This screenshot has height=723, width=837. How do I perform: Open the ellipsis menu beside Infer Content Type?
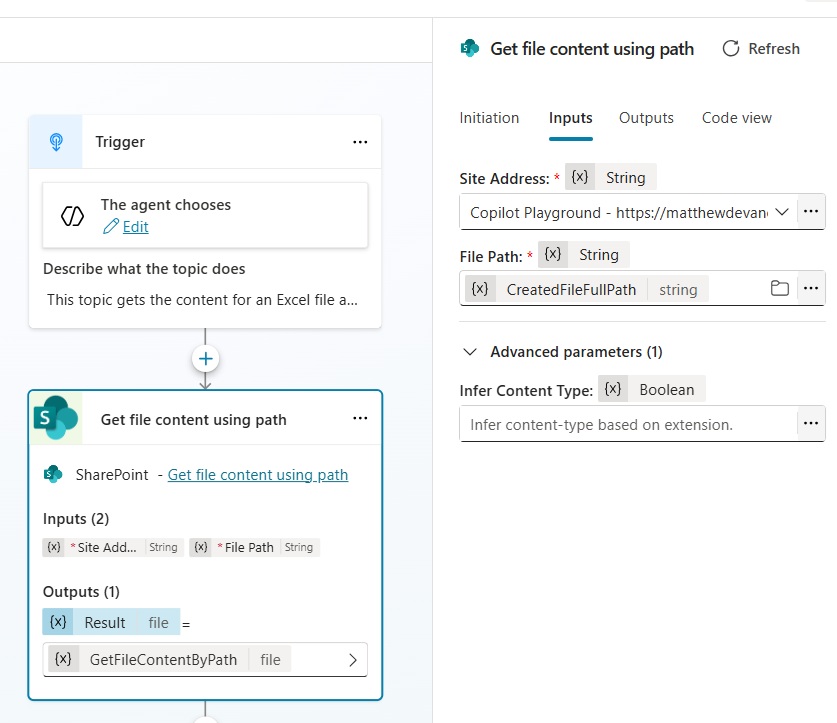[x=811, y=424]
